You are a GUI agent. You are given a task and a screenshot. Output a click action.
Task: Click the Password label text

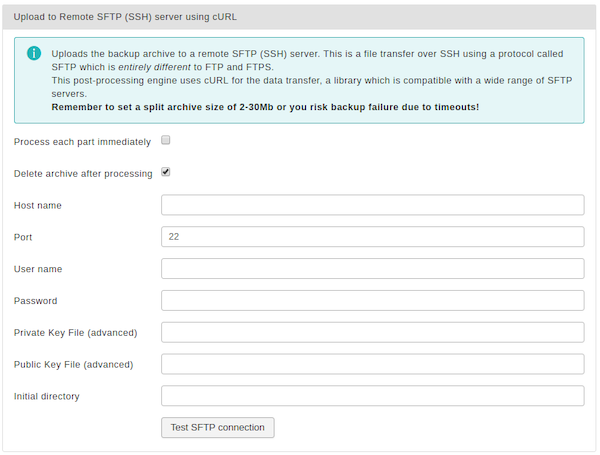click(x=36, y=300)
